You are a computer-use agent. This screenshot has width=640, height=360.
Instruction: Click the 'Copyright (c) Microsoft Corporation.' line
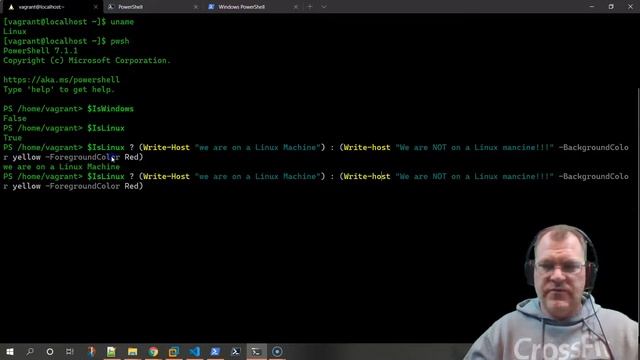coord(87,60)
